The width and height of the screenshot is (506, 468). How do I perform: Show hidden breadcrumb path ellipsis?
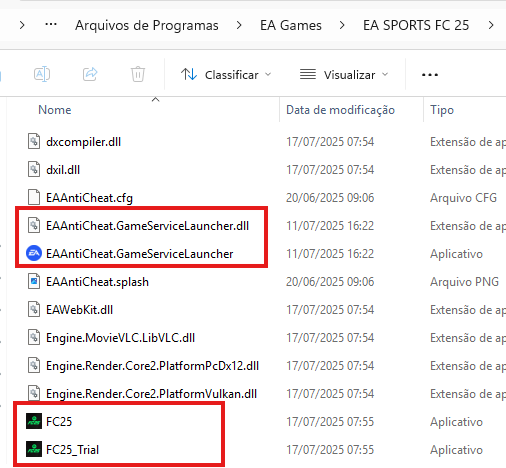coord(51,25)
